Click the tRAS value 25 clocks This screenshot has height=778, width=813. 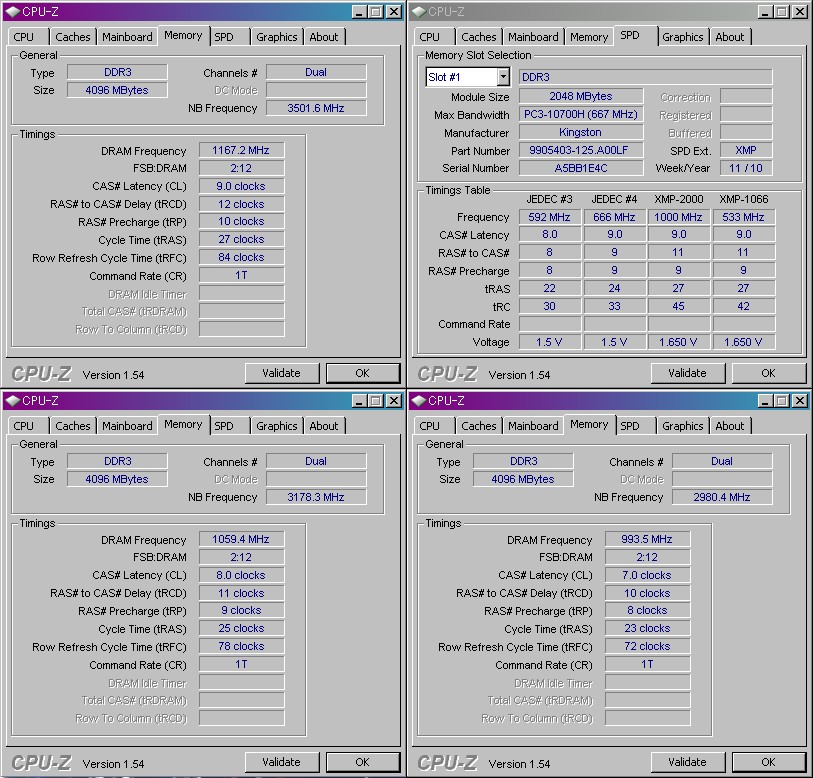click(x=241, y=628)
